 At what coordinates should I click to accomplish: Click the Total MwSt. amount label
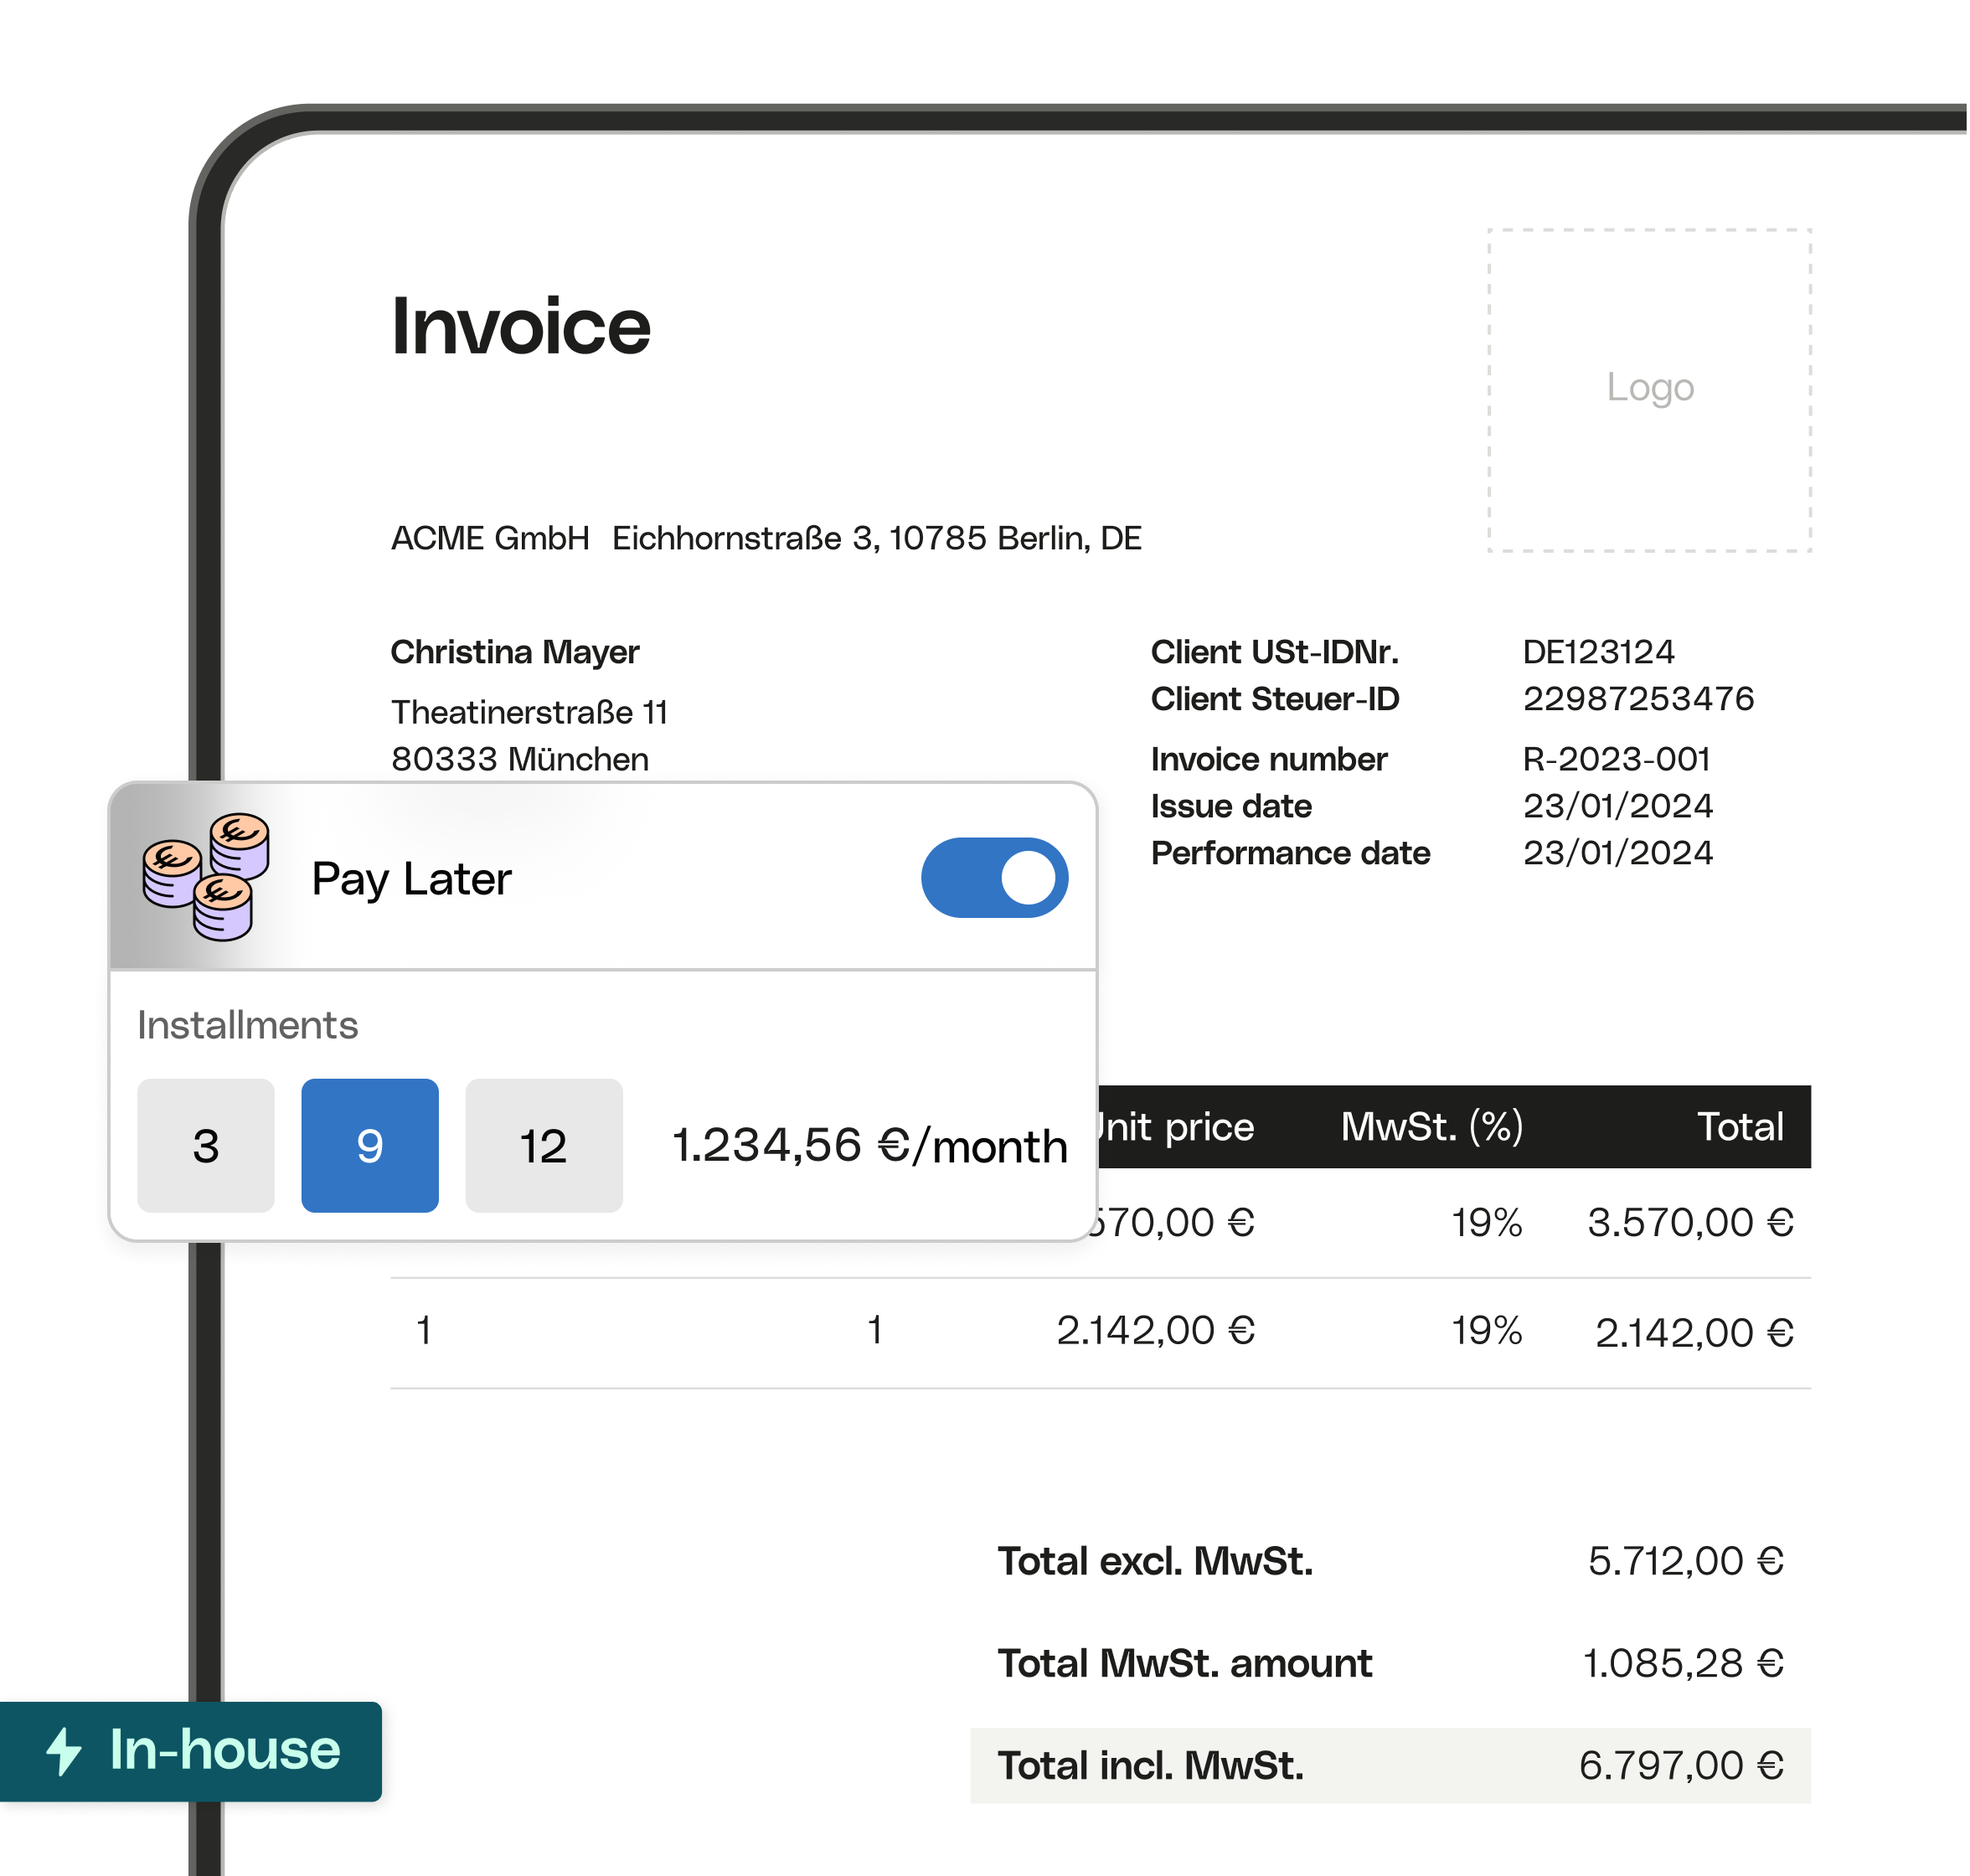coord(1185,1663)
